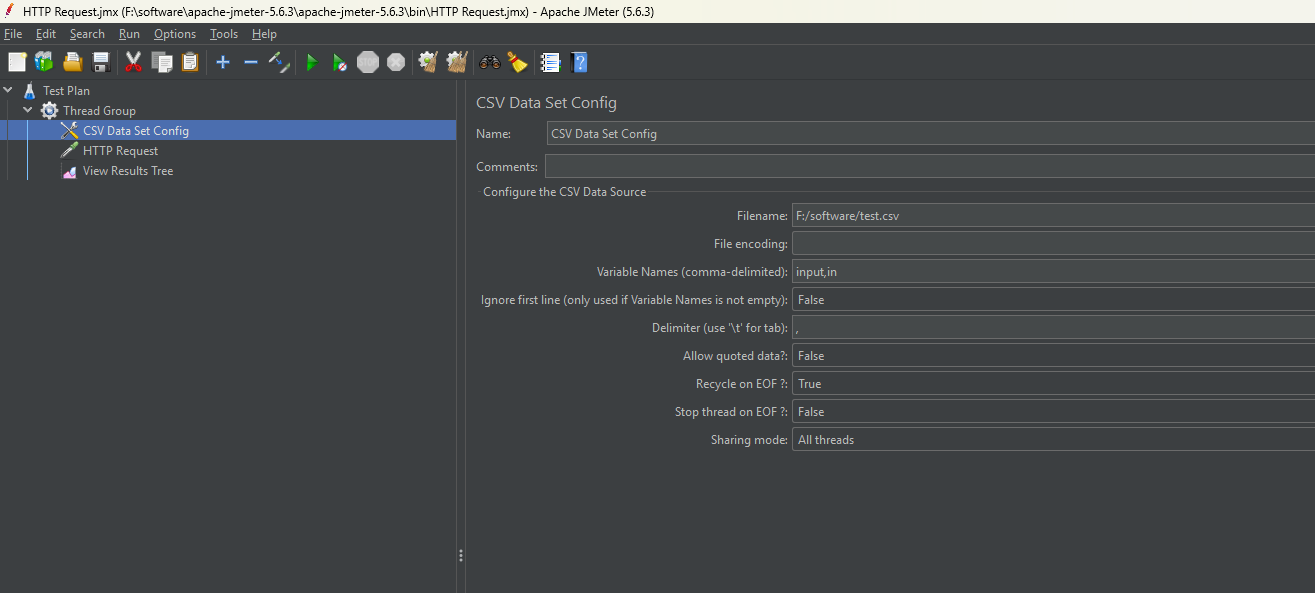
Task: Clear results with single broom gear icon
Action: pyautogui.click(x=429, y=62)
